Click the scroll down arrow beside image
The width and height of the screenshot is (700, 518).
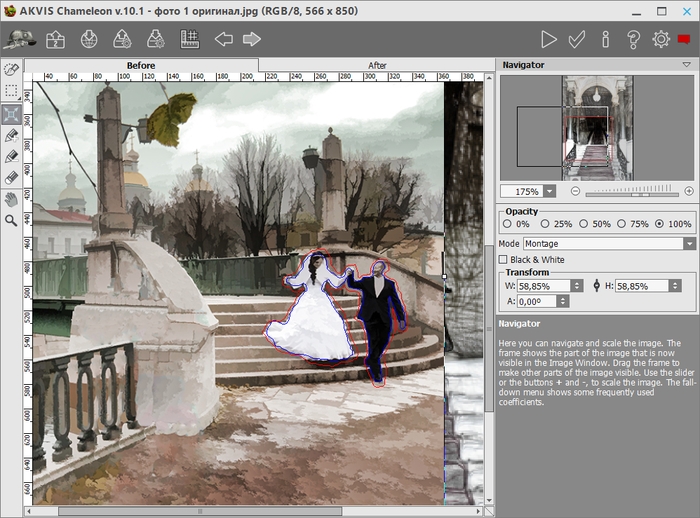(x=489, y=500)
